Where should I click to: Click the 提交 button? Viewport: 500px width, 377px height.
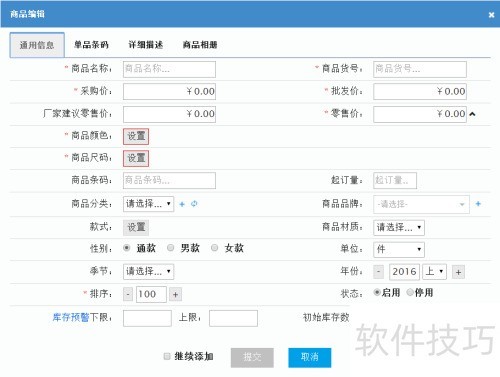[x=252, y=358]
